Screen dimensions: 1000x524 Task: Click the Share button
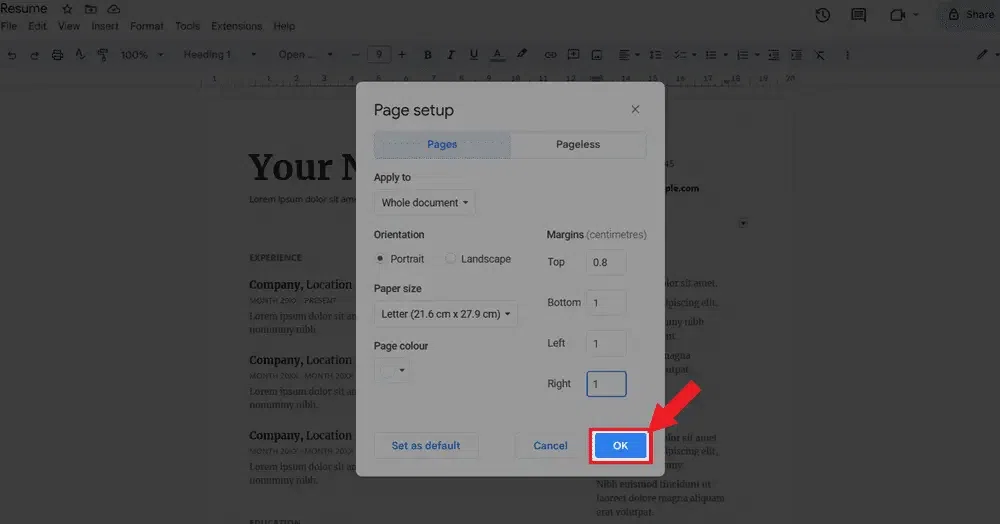tap(971, 15)
